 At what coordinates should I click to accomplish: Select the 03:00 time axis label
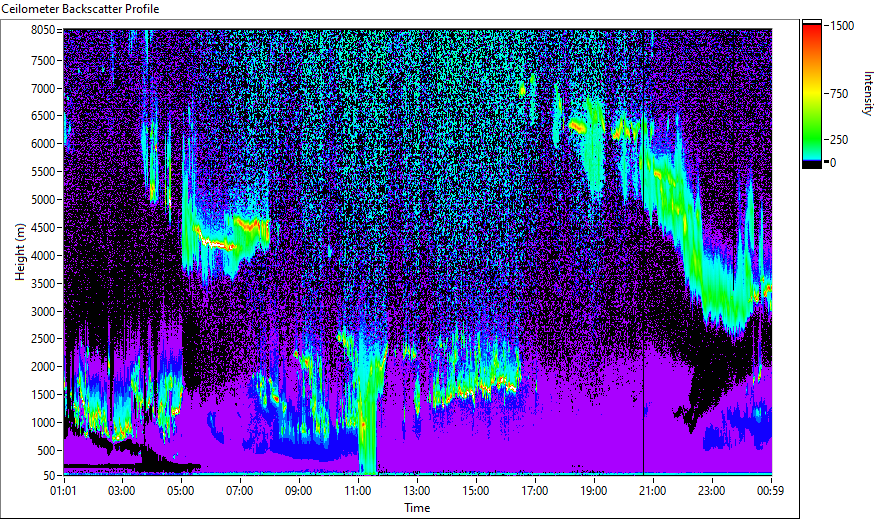point(122,491)
